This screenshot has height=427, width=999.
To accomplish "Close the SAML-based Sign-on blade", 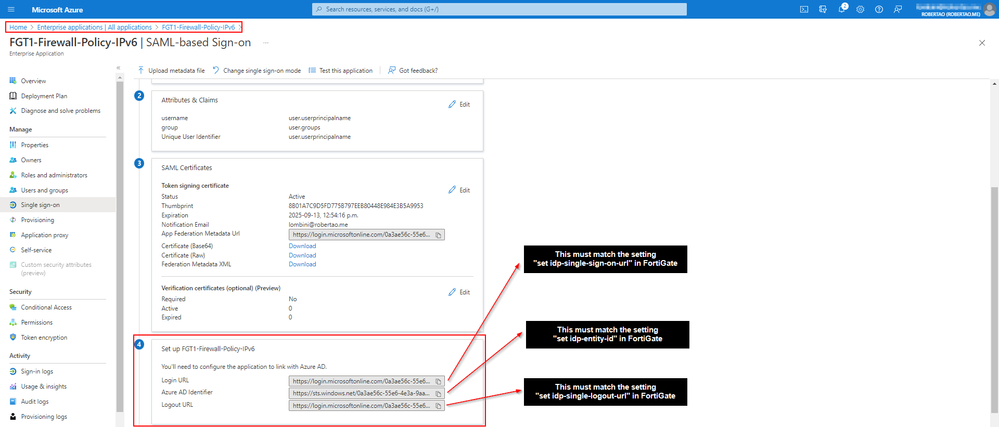I will [x=982, y=43].
